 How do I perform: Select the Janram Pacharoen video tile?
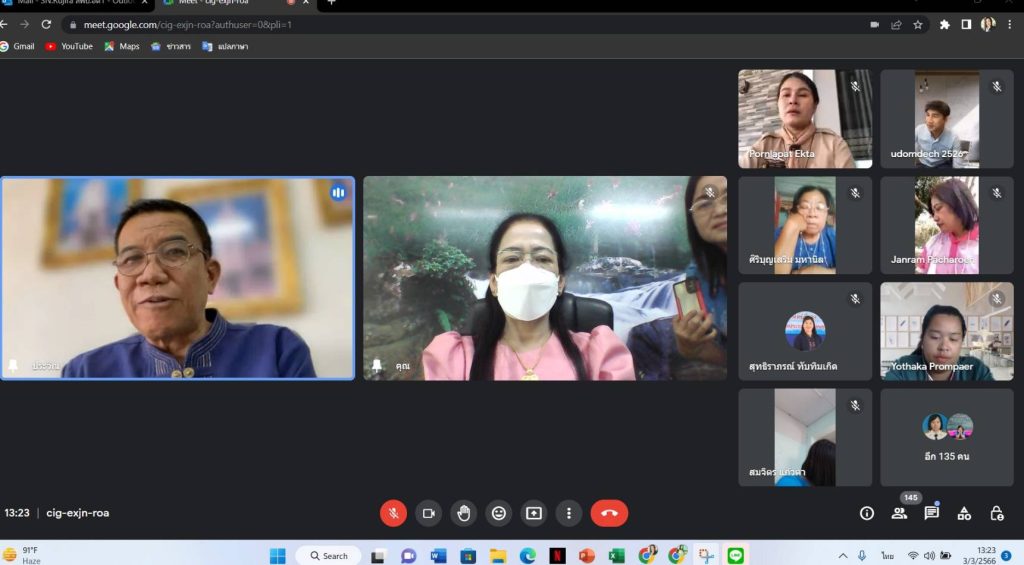click(947, 225)
